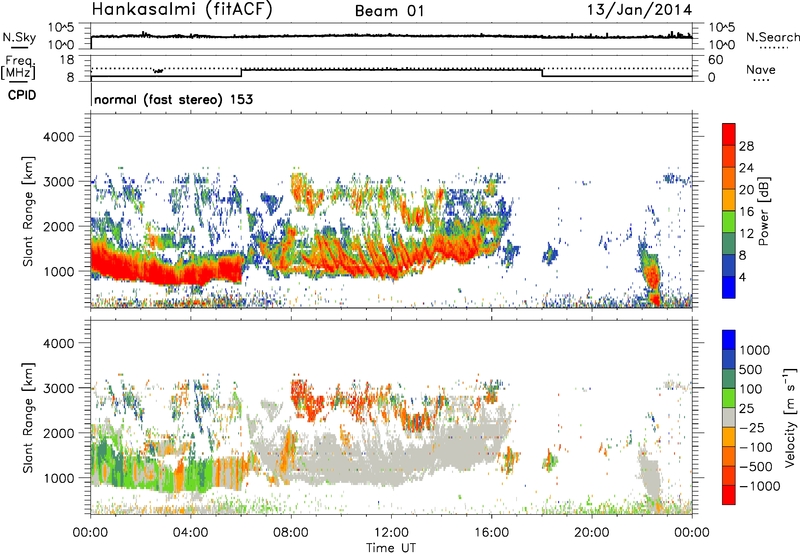This screenshot has height=554, width=800.
Task: Pick the bottom red segment of the velocity colorbar
Action: click(729, 495)
